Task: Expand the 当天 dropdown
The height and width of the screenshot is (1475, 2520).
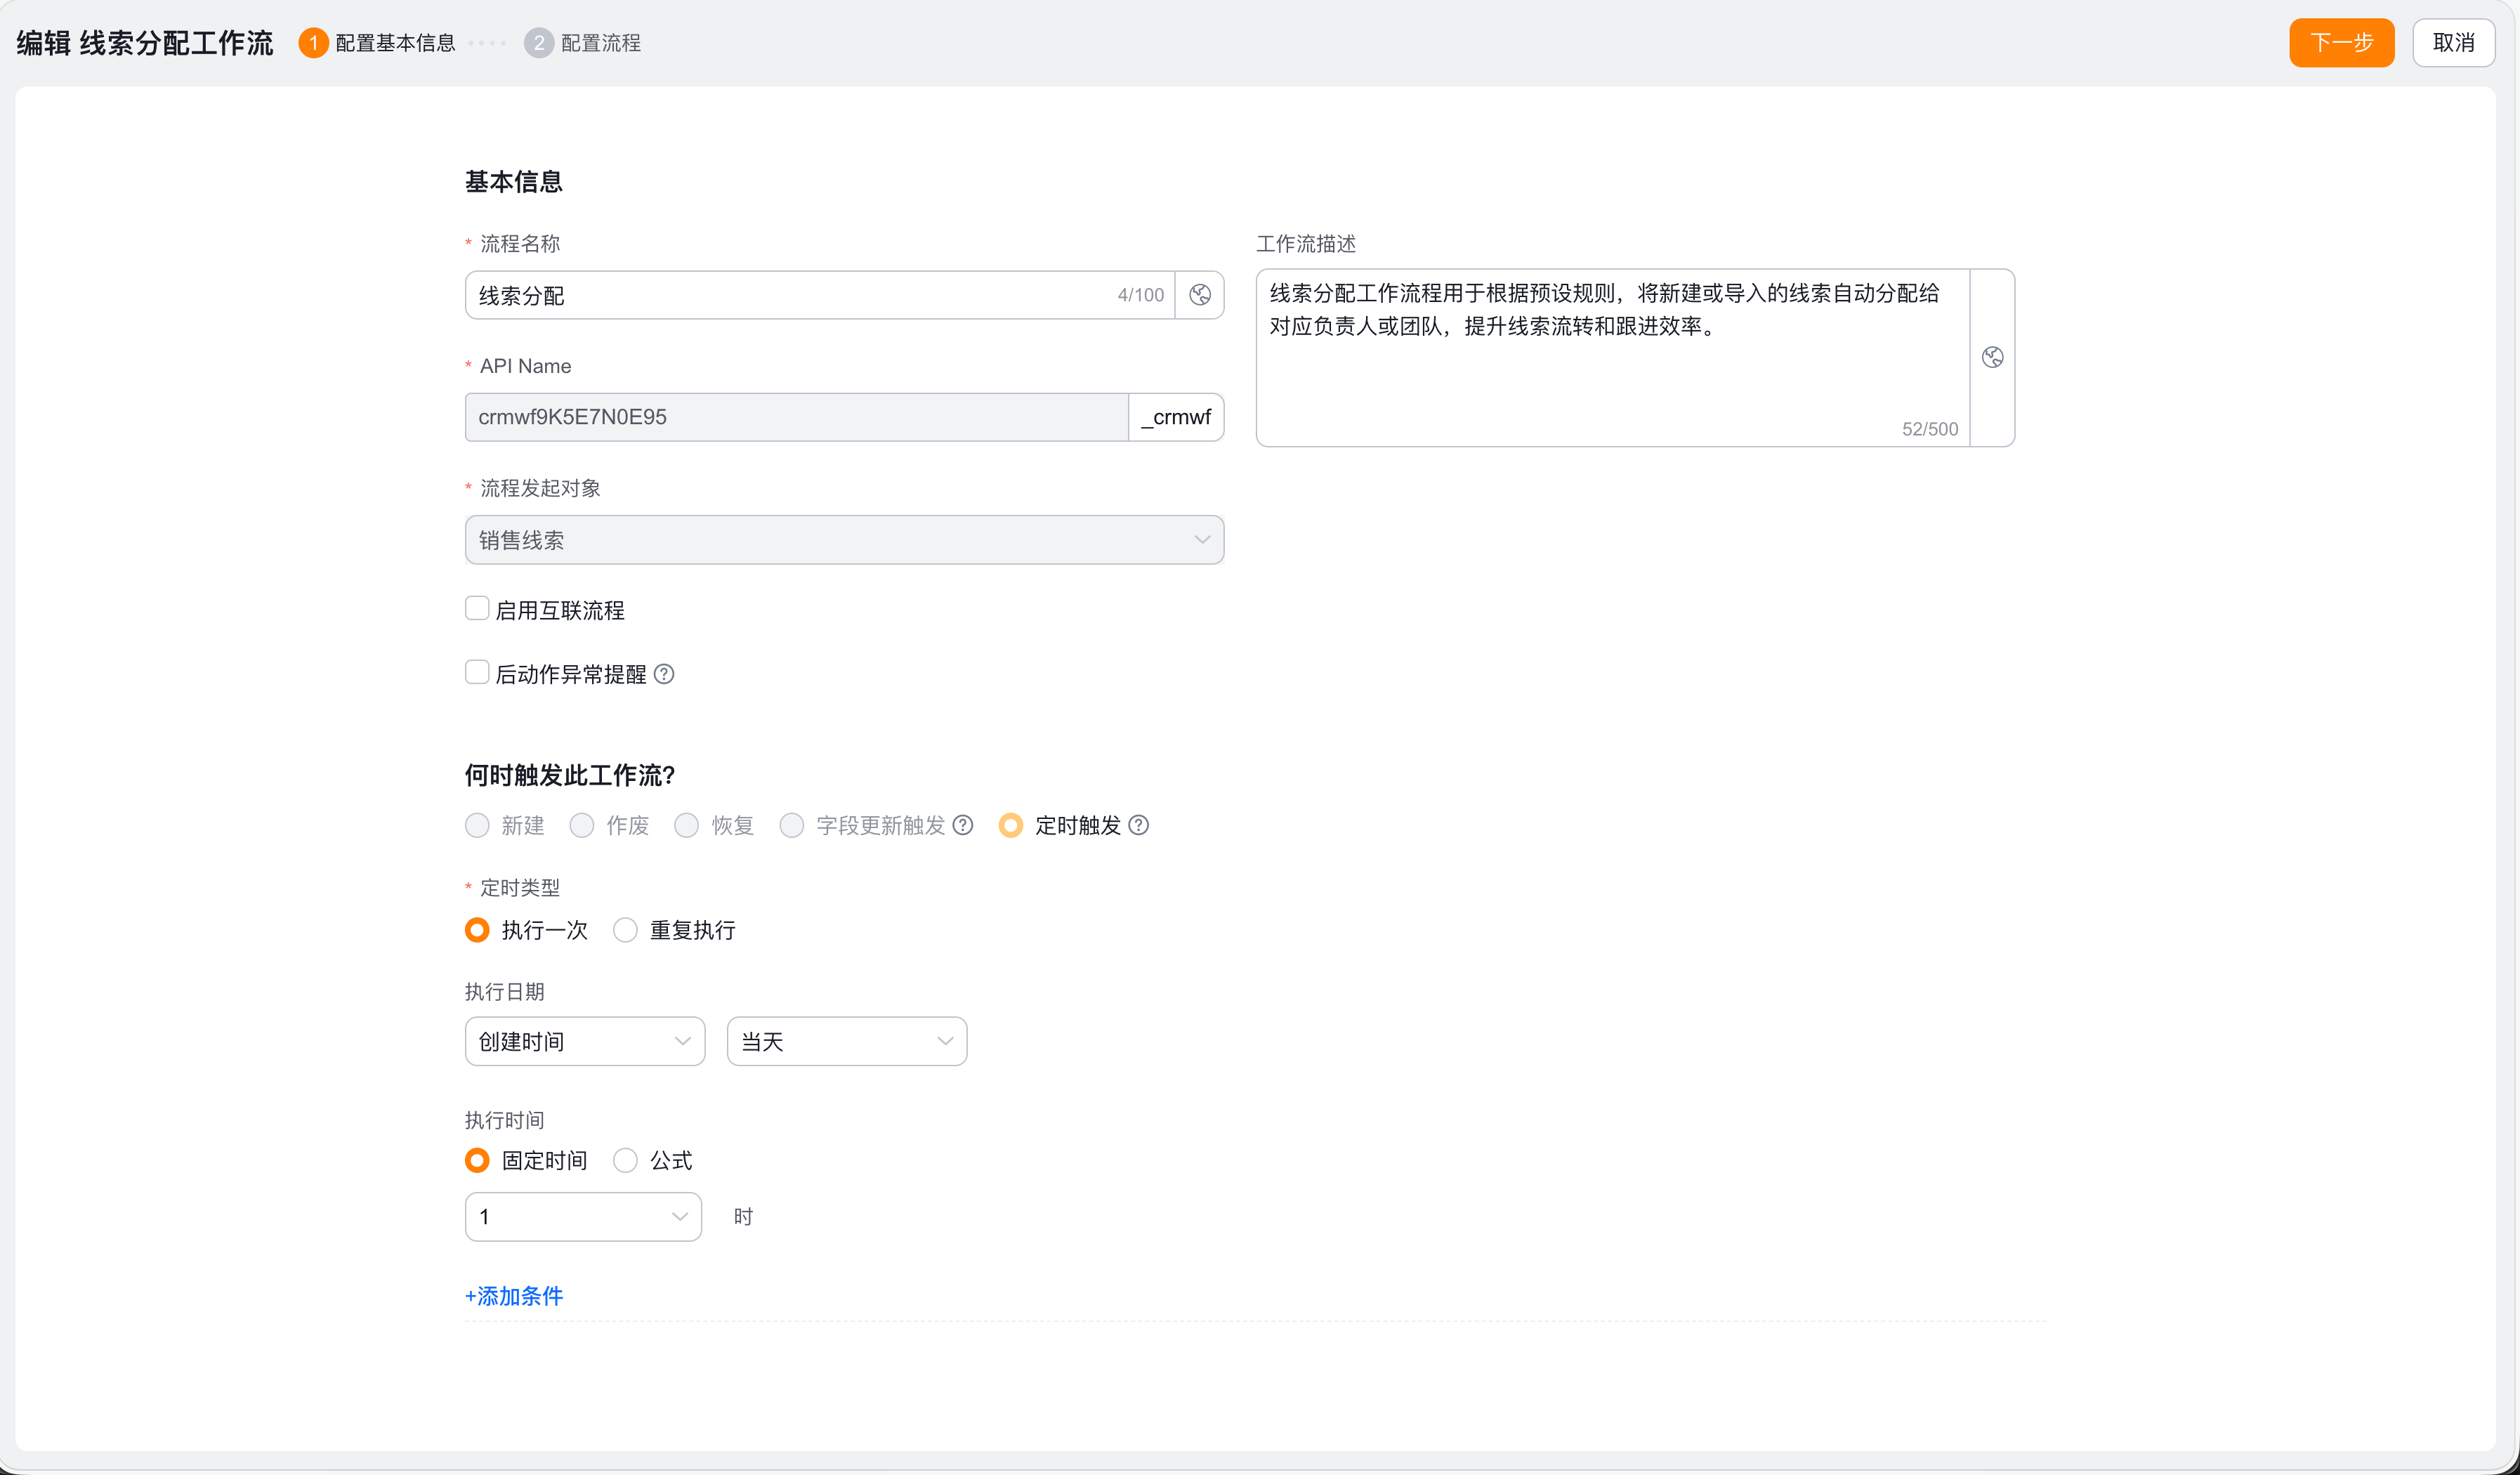Action: (847, 1041)
